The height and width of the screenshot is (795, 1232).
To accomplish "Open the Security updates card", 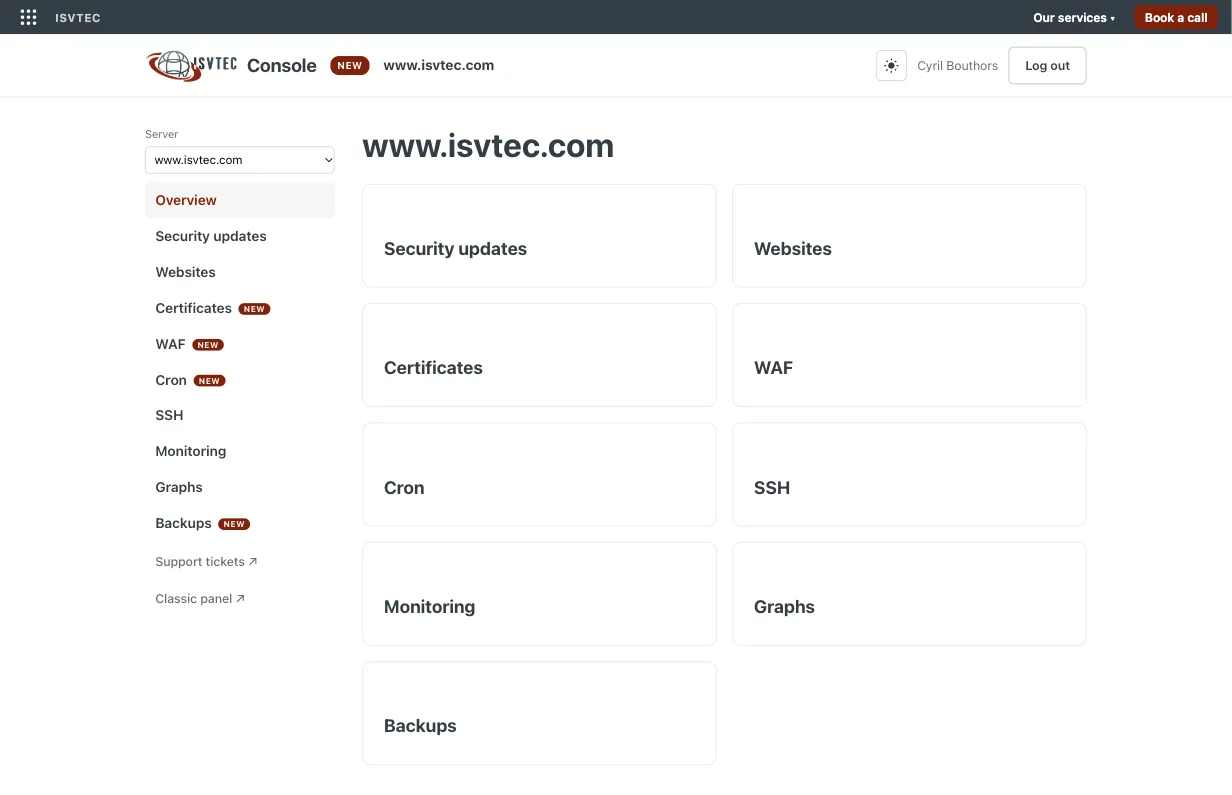I will coord(539,236).
